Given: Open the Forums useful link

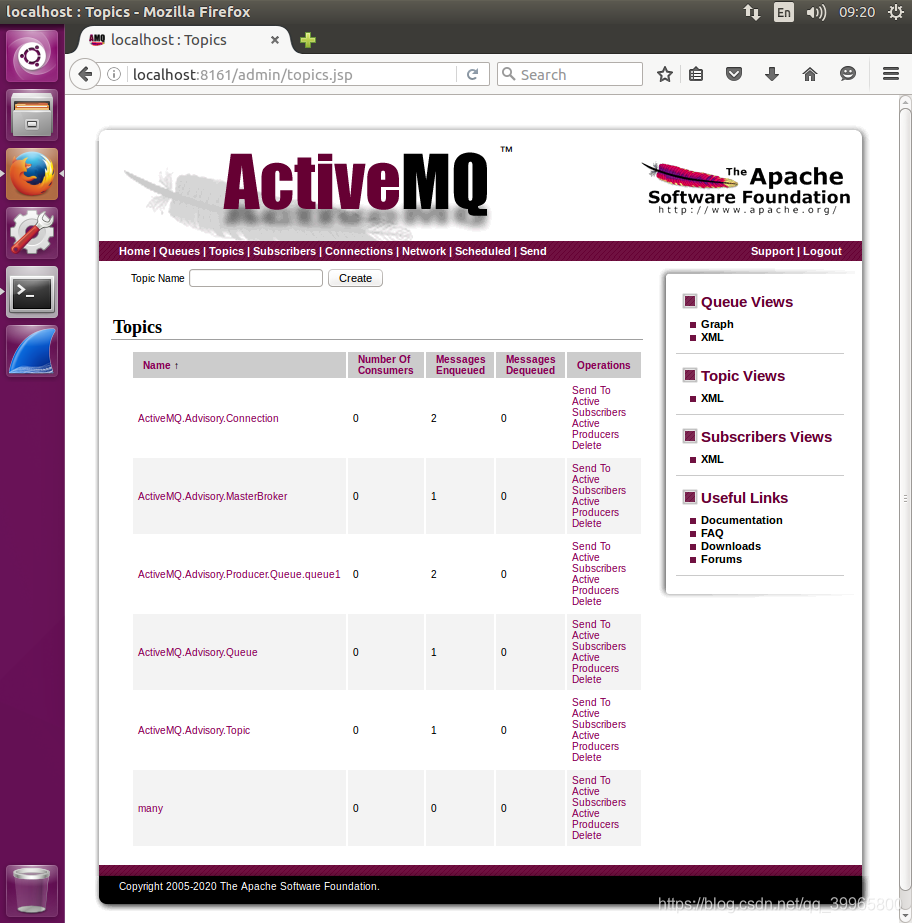Looking at the screenshot, I should 721,559.
